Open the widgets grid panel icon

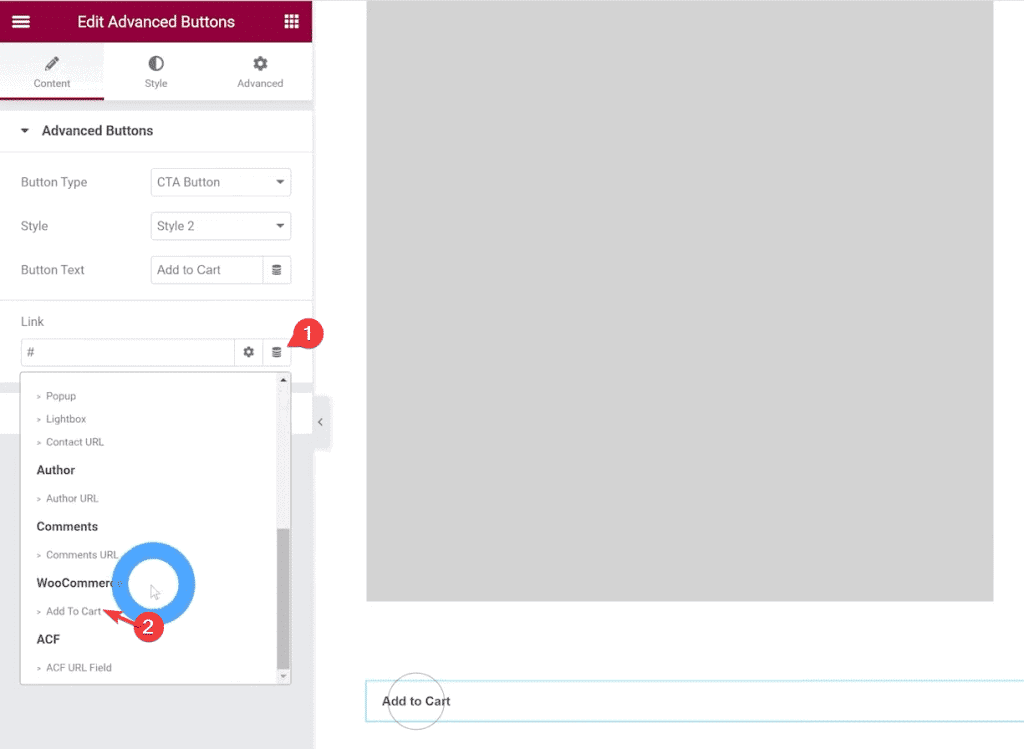291,21
